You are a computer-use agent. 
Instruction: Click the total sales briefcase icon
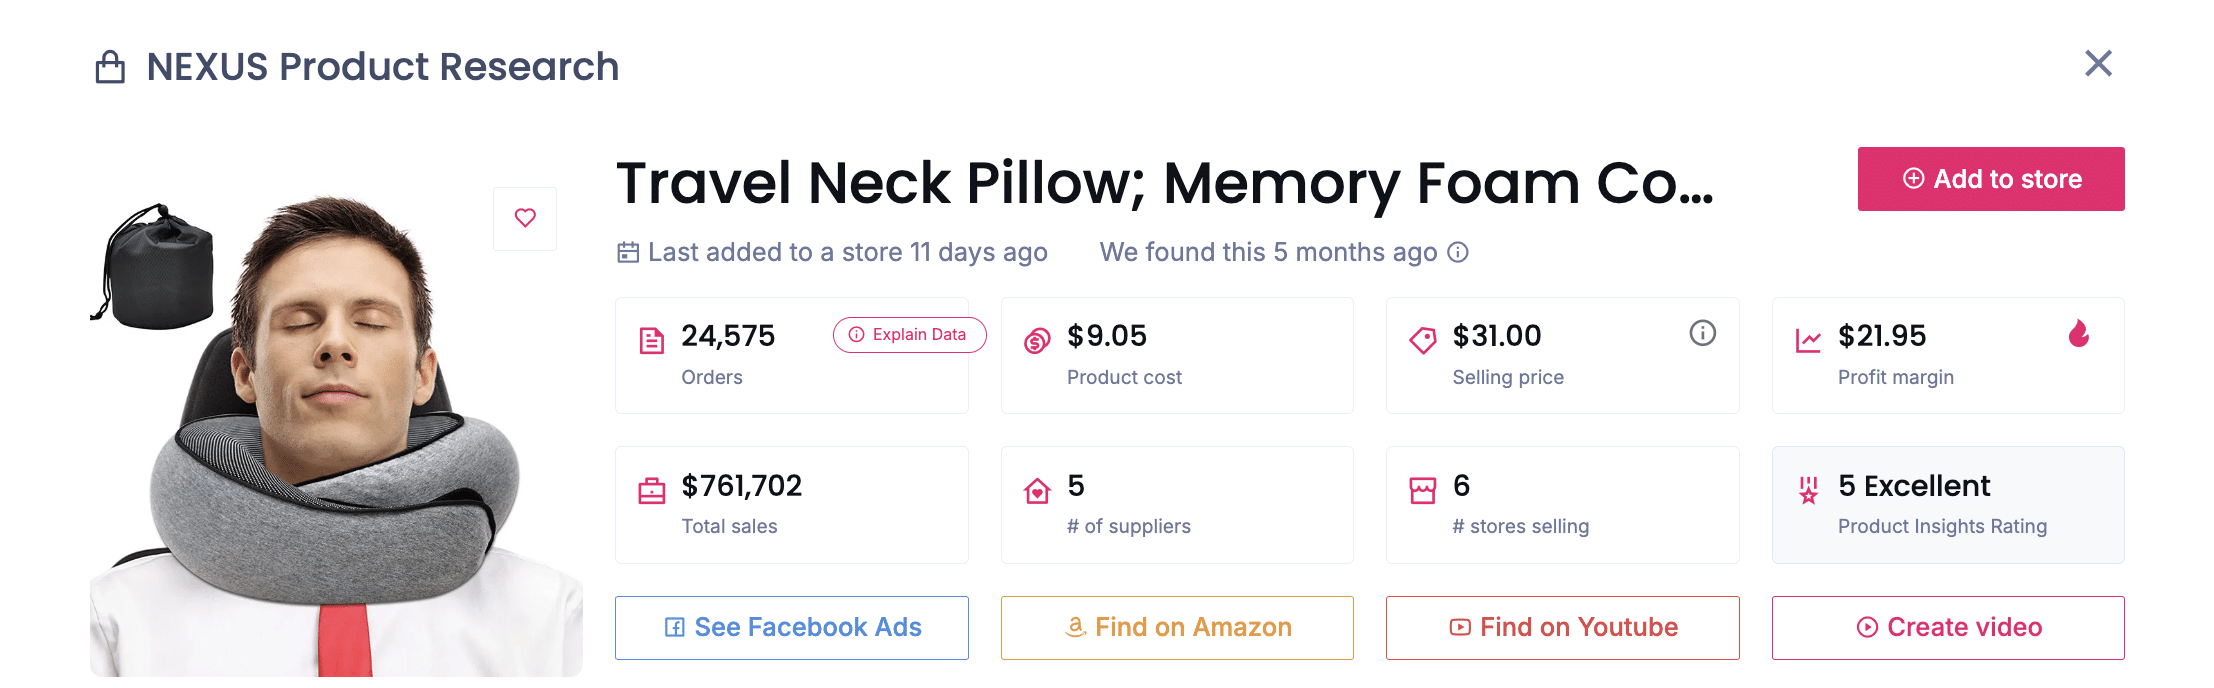pyautogui.click(x=651, y=490)
